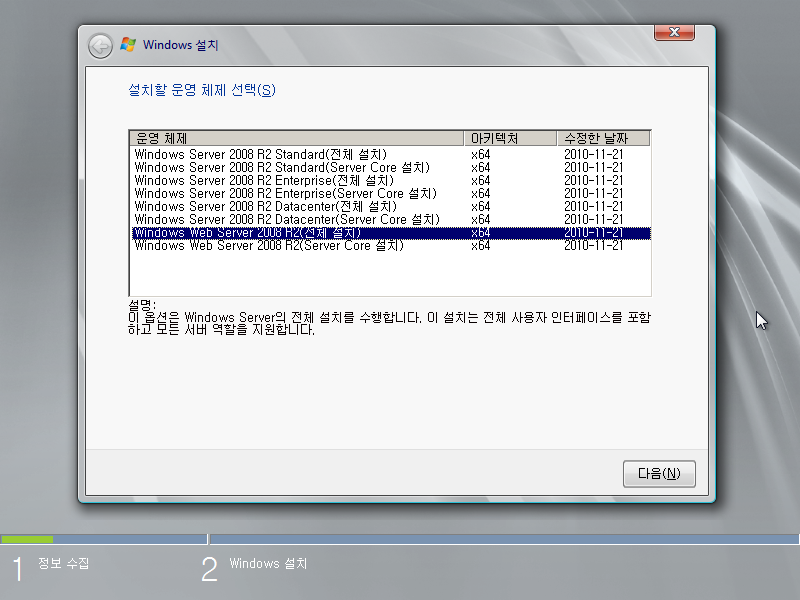This screenshot has width=800, height=600.
Task: Select Windows Server 2008 R2 Standard(전체 설치)
Action: click(x=391, y=155)
